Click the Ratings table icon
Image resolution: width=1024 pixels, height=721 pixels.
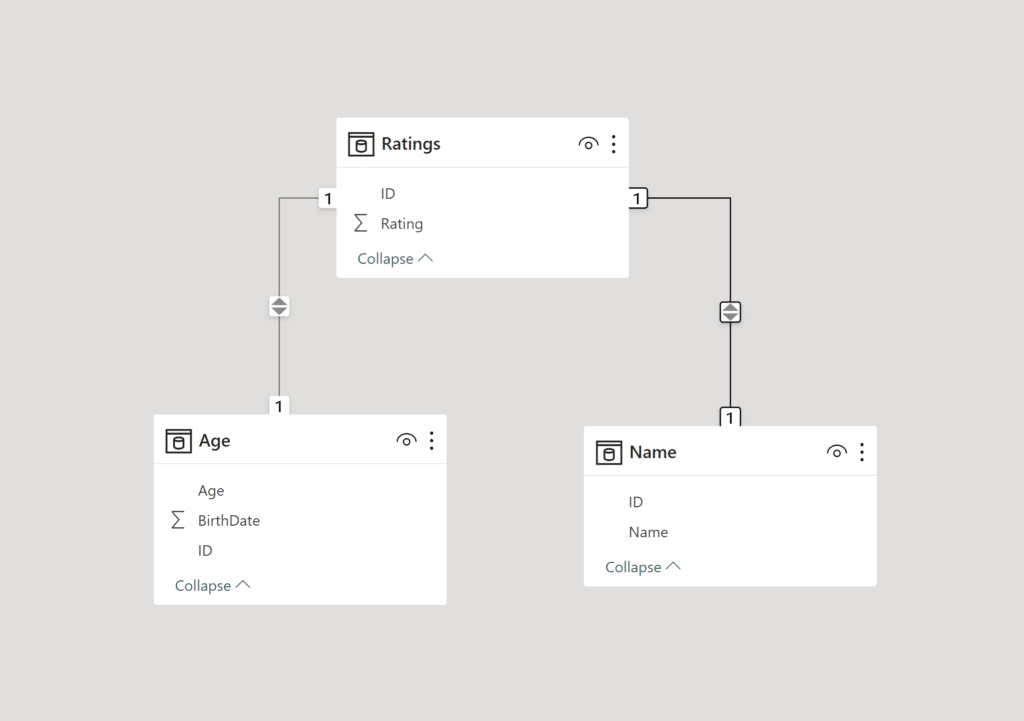coord(360,144)
